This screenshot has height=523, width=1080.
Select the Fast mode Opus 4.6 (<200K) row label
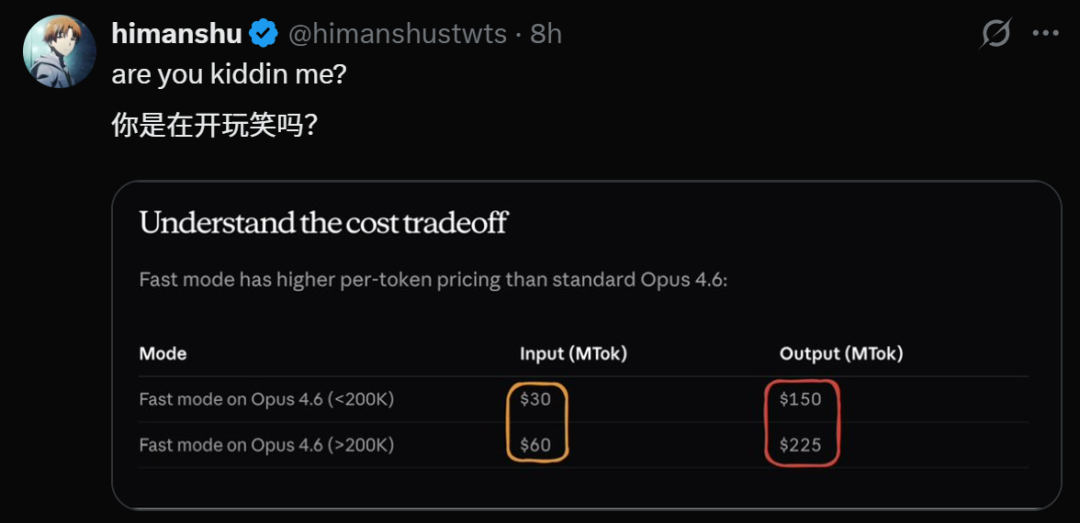pyautogui.click(x=266, y=399)
